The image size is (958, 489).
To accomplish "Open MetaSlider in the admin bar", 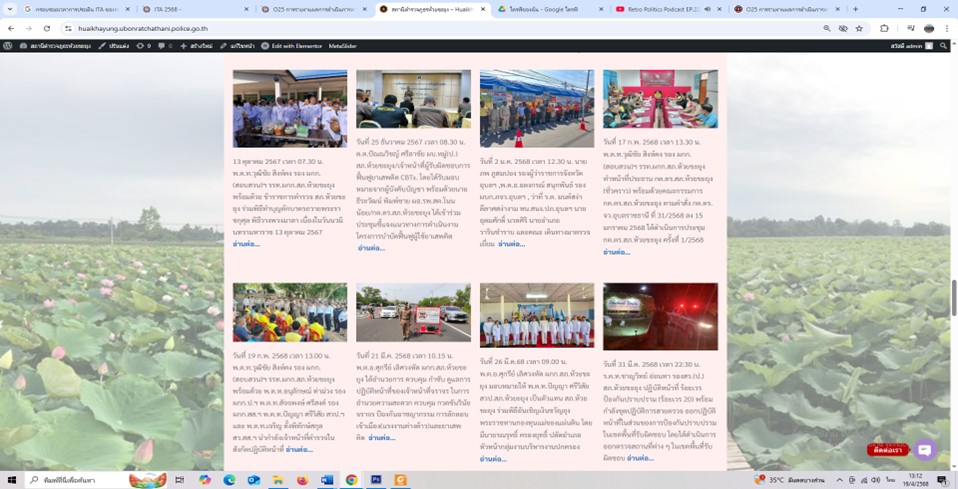I will tap(342, 46).
